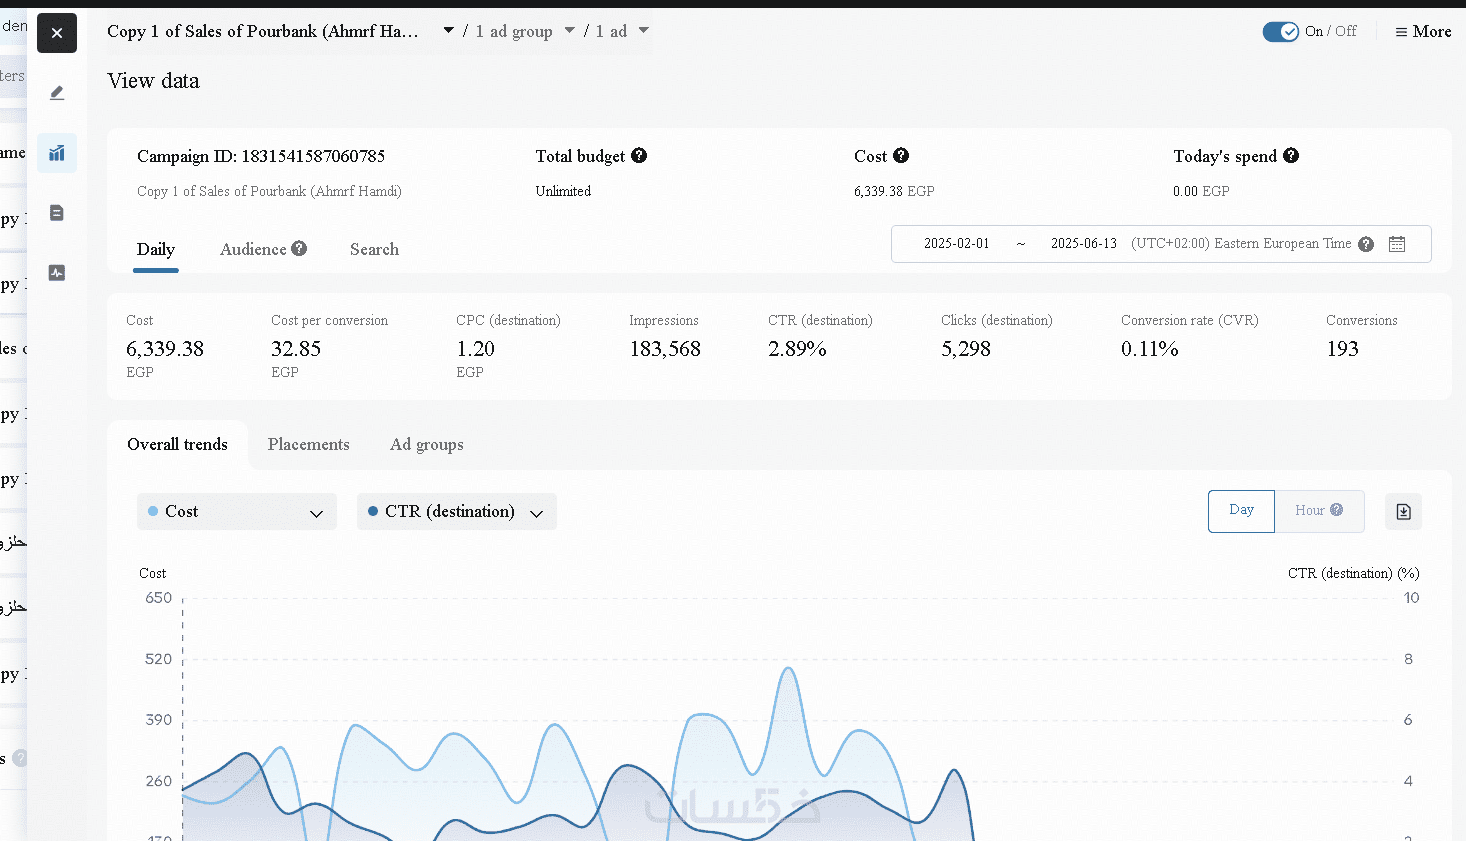
Task: Click the start date field 2025-02-01
Action: (x=956, y=244)
